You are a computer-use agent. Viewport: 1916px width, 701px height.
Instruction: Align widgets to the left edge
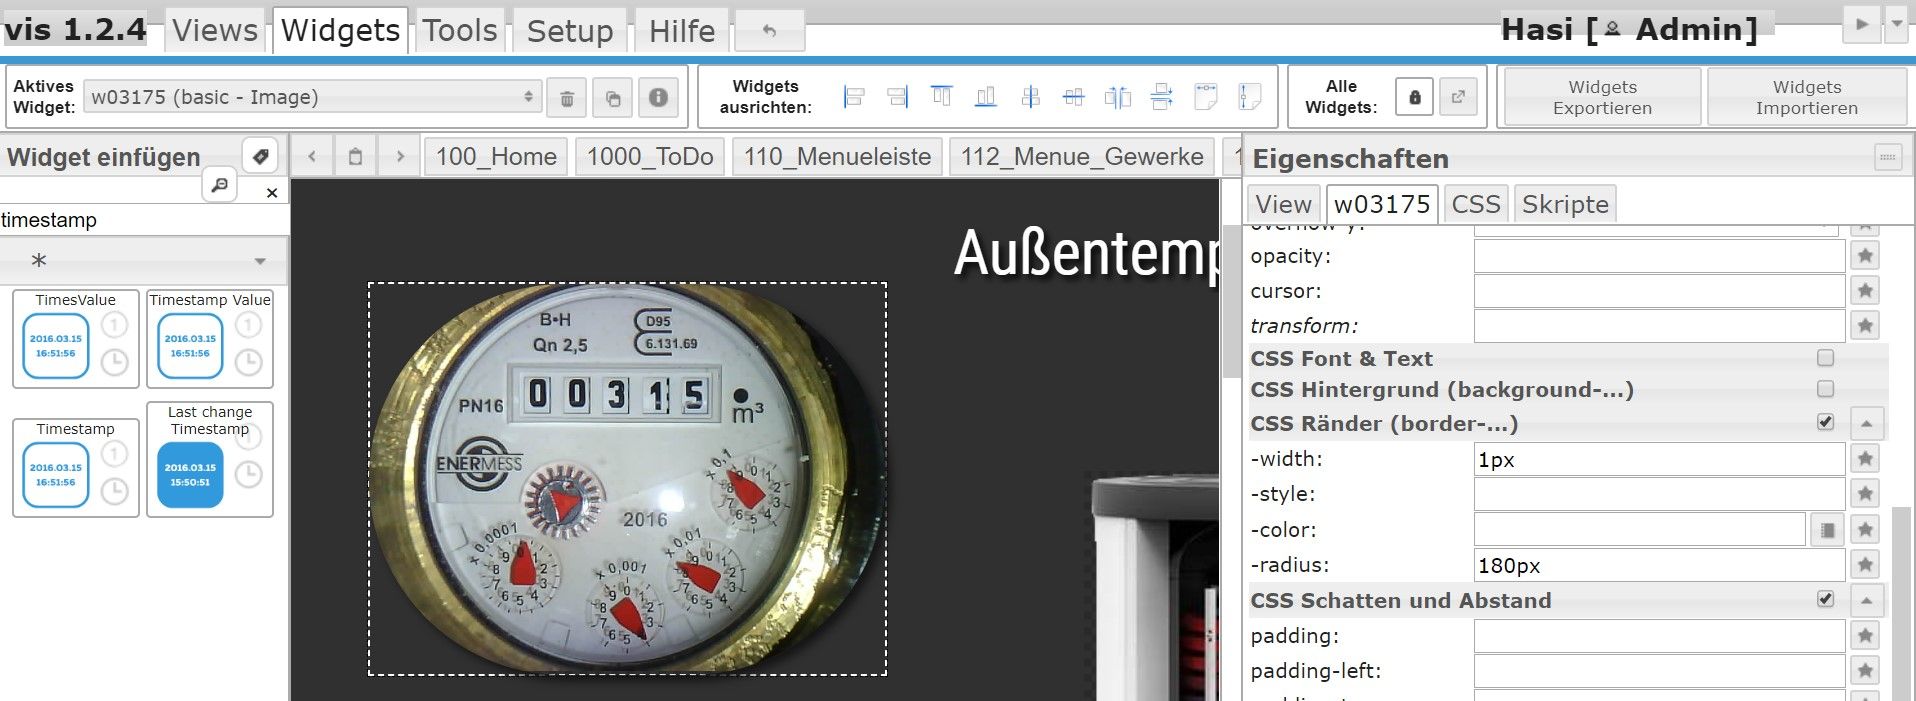(x=853, y=97)
